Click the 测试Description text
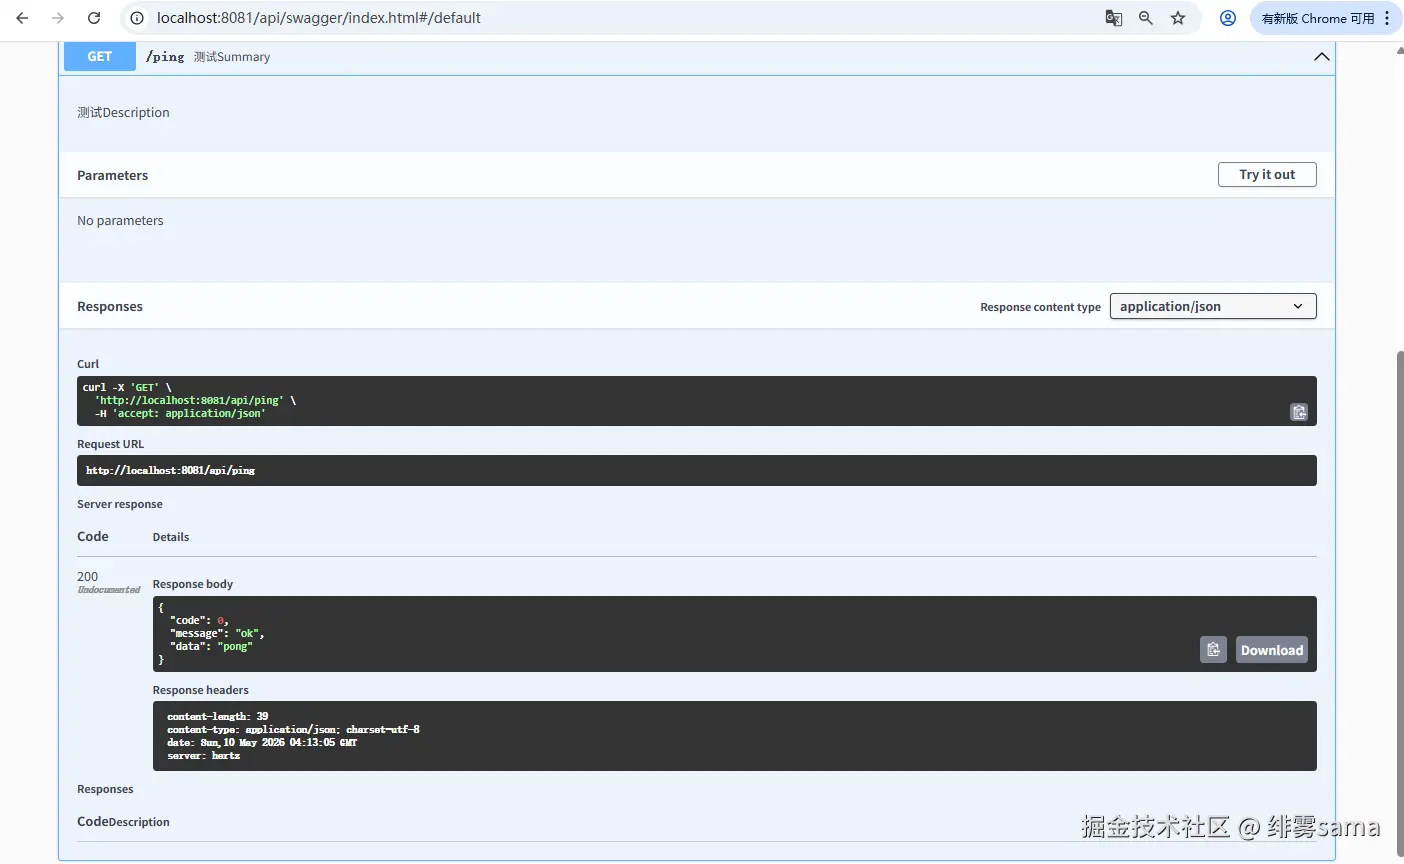Viewport: 1404px width, 864px height. (x=123, y=113)
